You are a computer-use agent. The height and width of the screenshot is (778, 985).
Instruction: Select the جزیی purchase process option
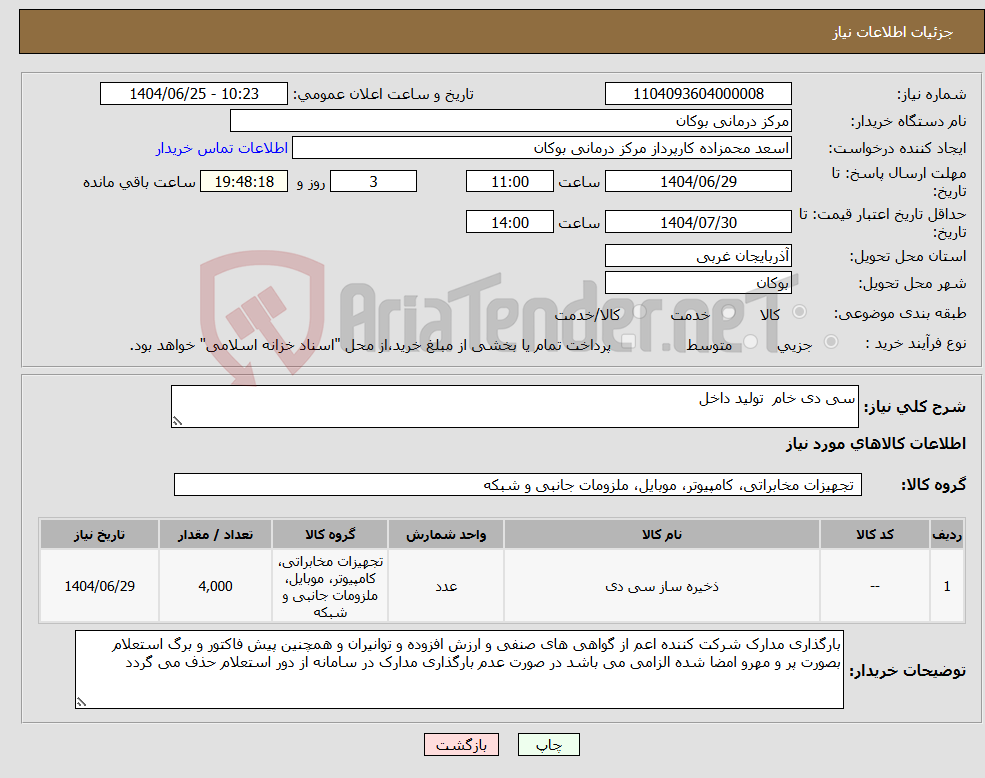pos(831,341)
